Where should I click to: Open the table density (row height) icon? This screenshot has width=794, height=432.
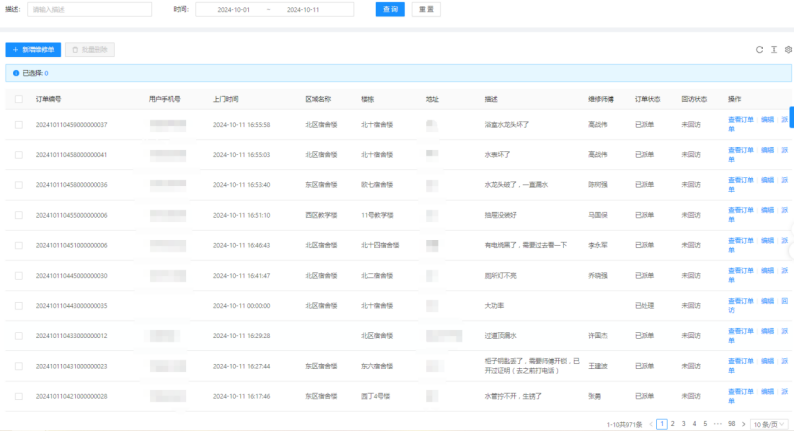pos(774,49)
